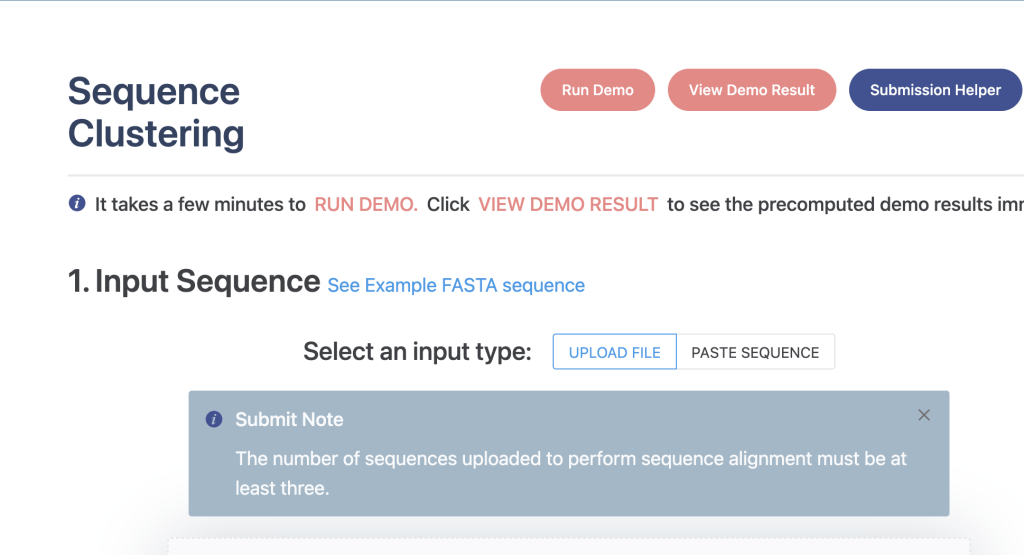Click 'It takes a few minutes to' text

click(x=200, y=204)
